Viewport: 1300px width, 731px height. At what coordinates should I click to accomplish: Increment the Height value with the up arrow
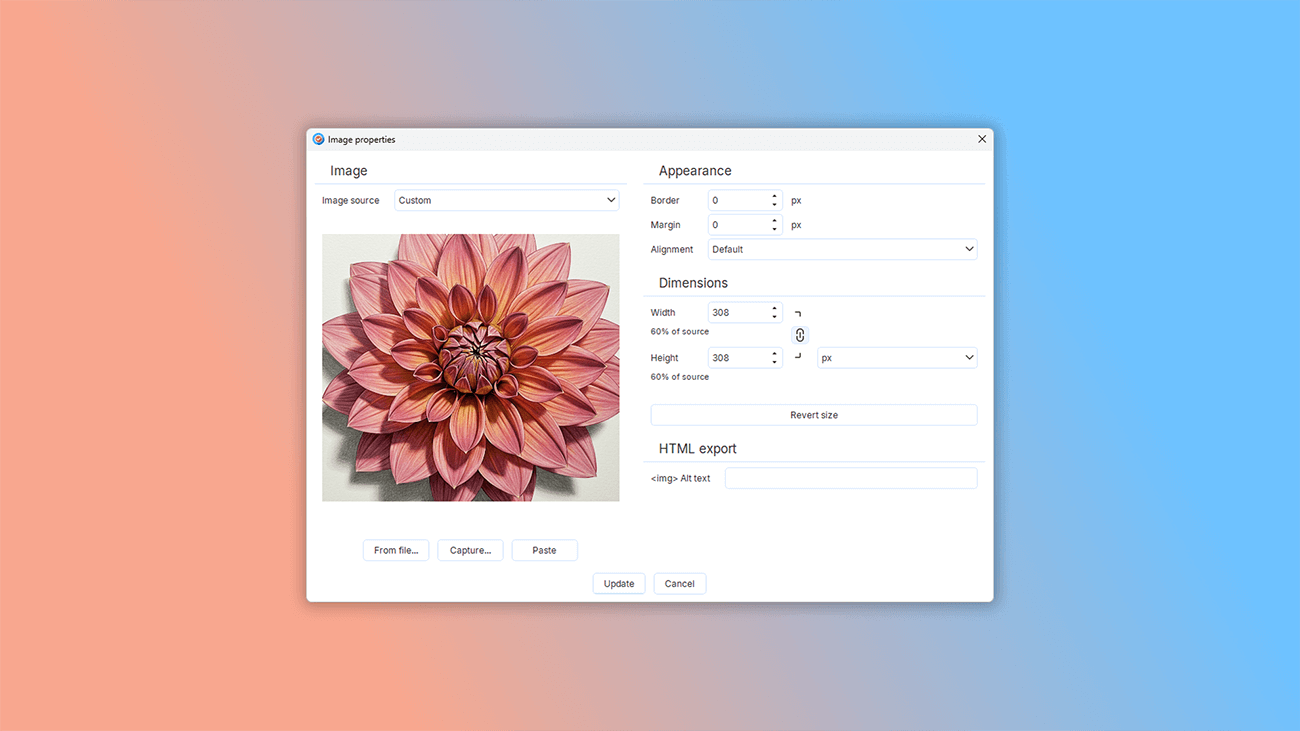773,353
